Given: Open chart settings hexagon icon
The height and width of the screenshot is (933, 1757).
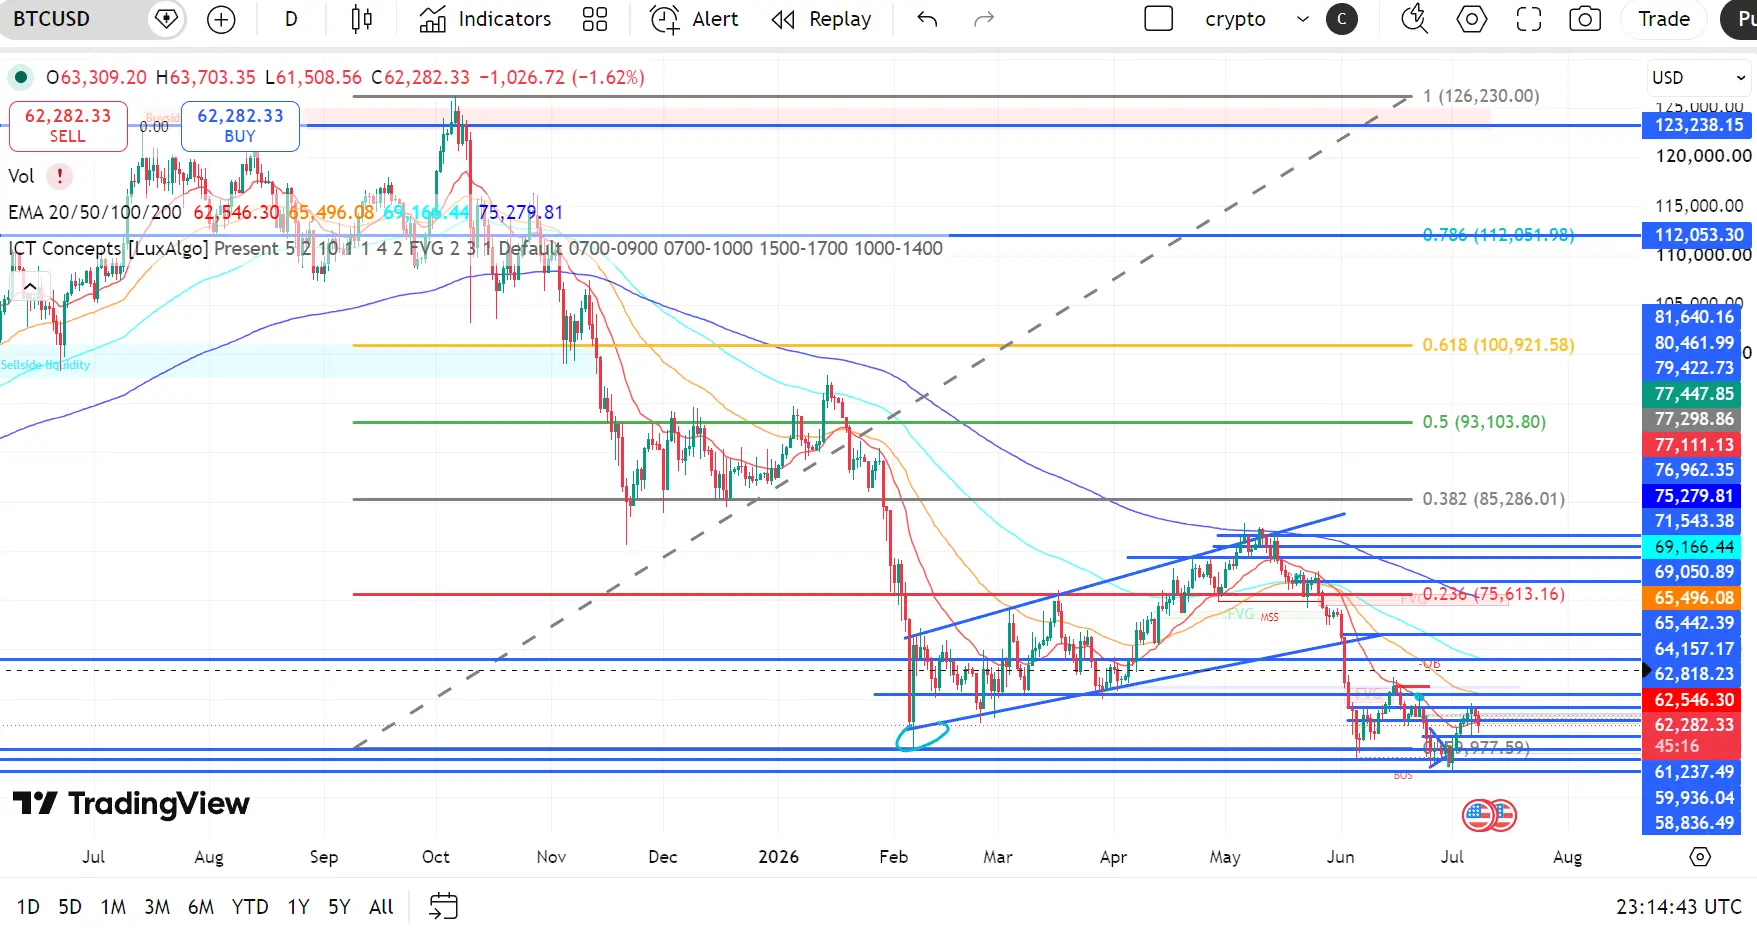Looking at the screenshot, I should tap(1471, 19).
